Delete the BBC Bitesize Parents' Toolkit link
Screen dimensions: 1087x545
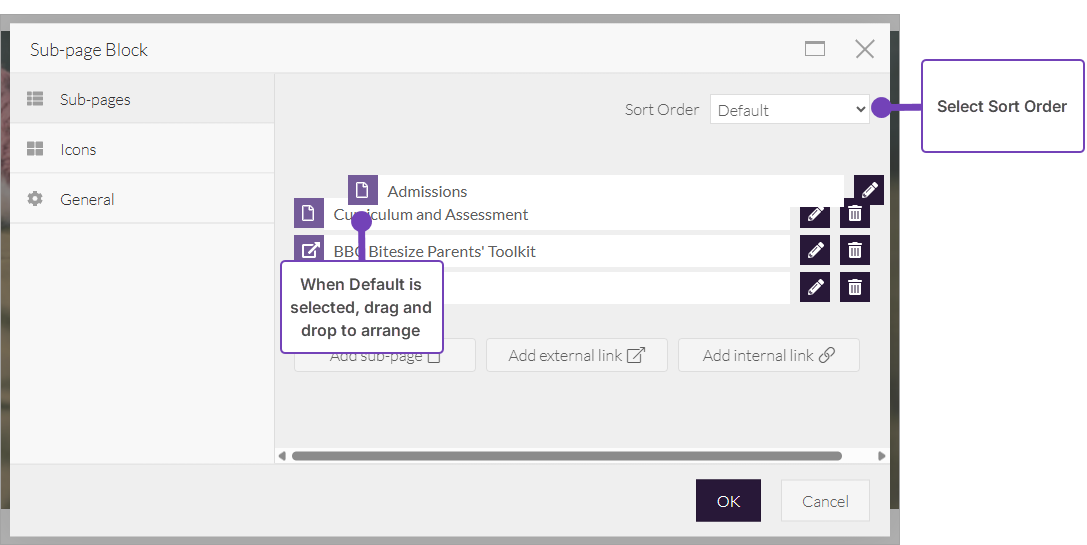[x=855, y=250]
